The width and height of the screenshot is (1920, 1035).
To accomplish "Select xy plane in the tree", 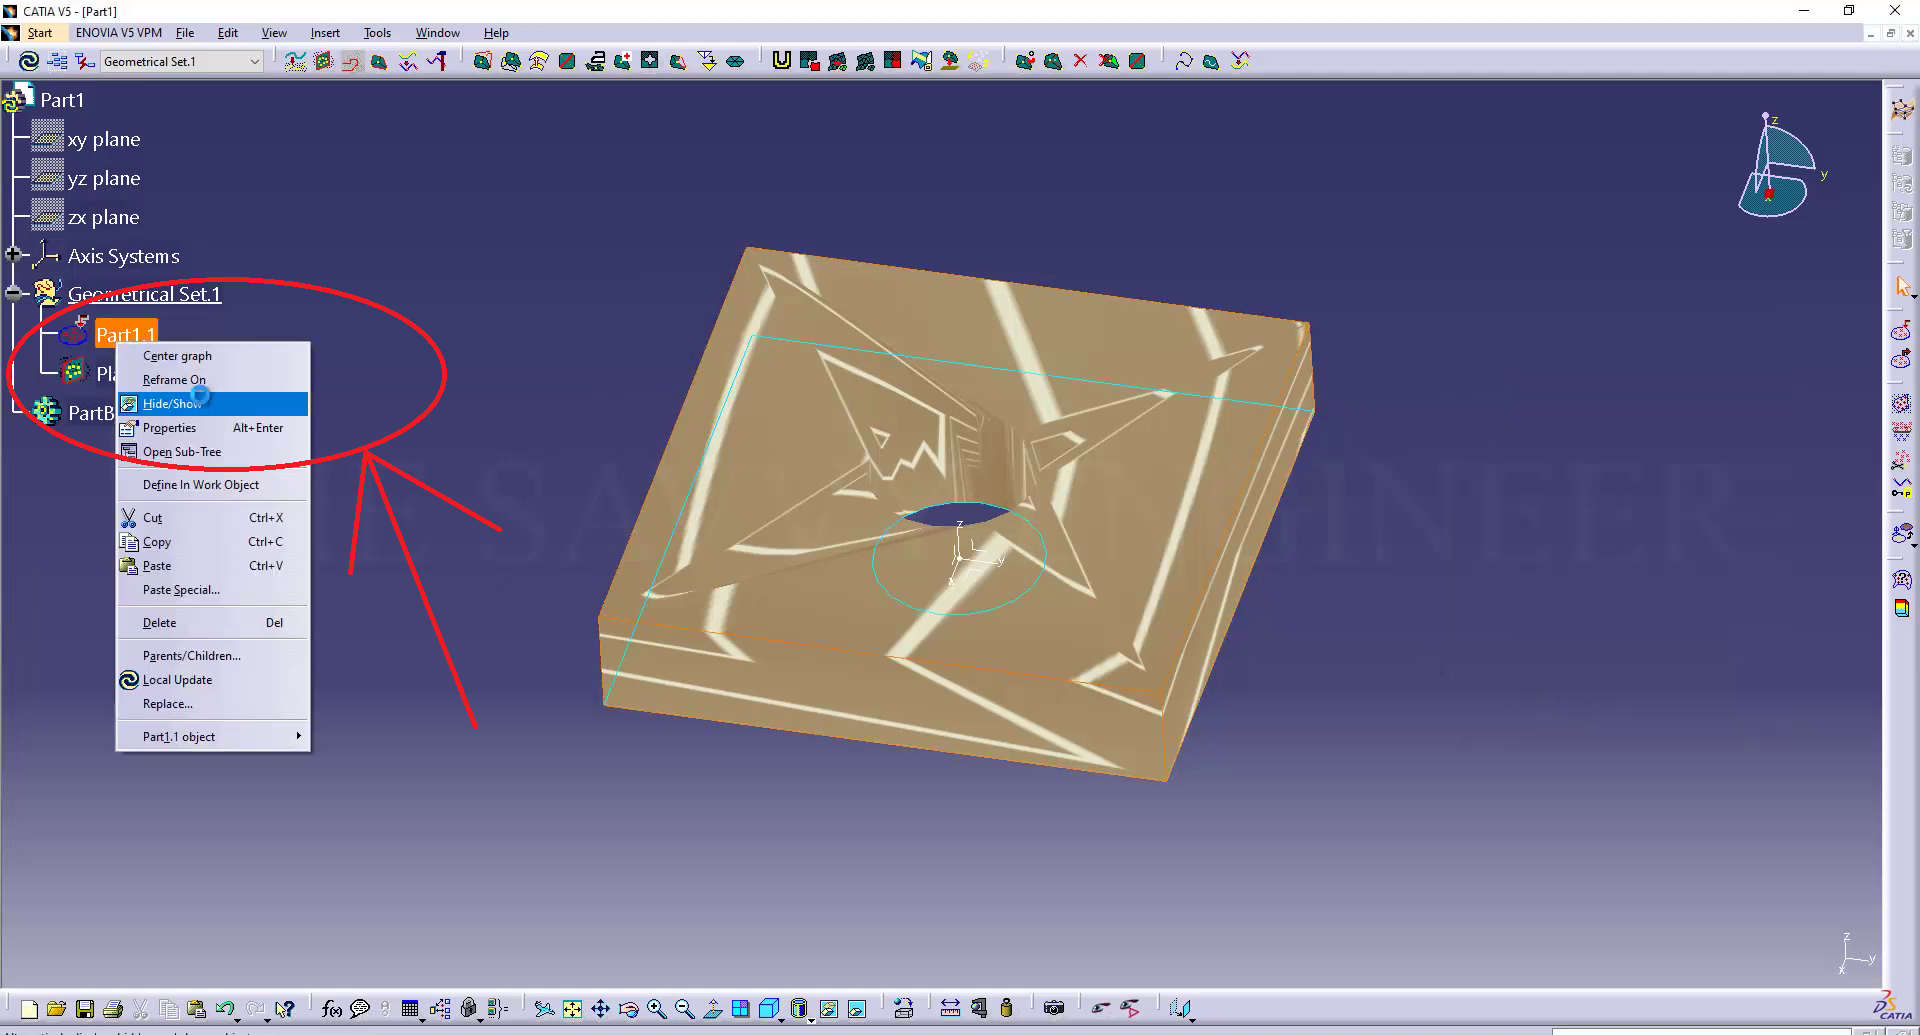I will (103, 140).
